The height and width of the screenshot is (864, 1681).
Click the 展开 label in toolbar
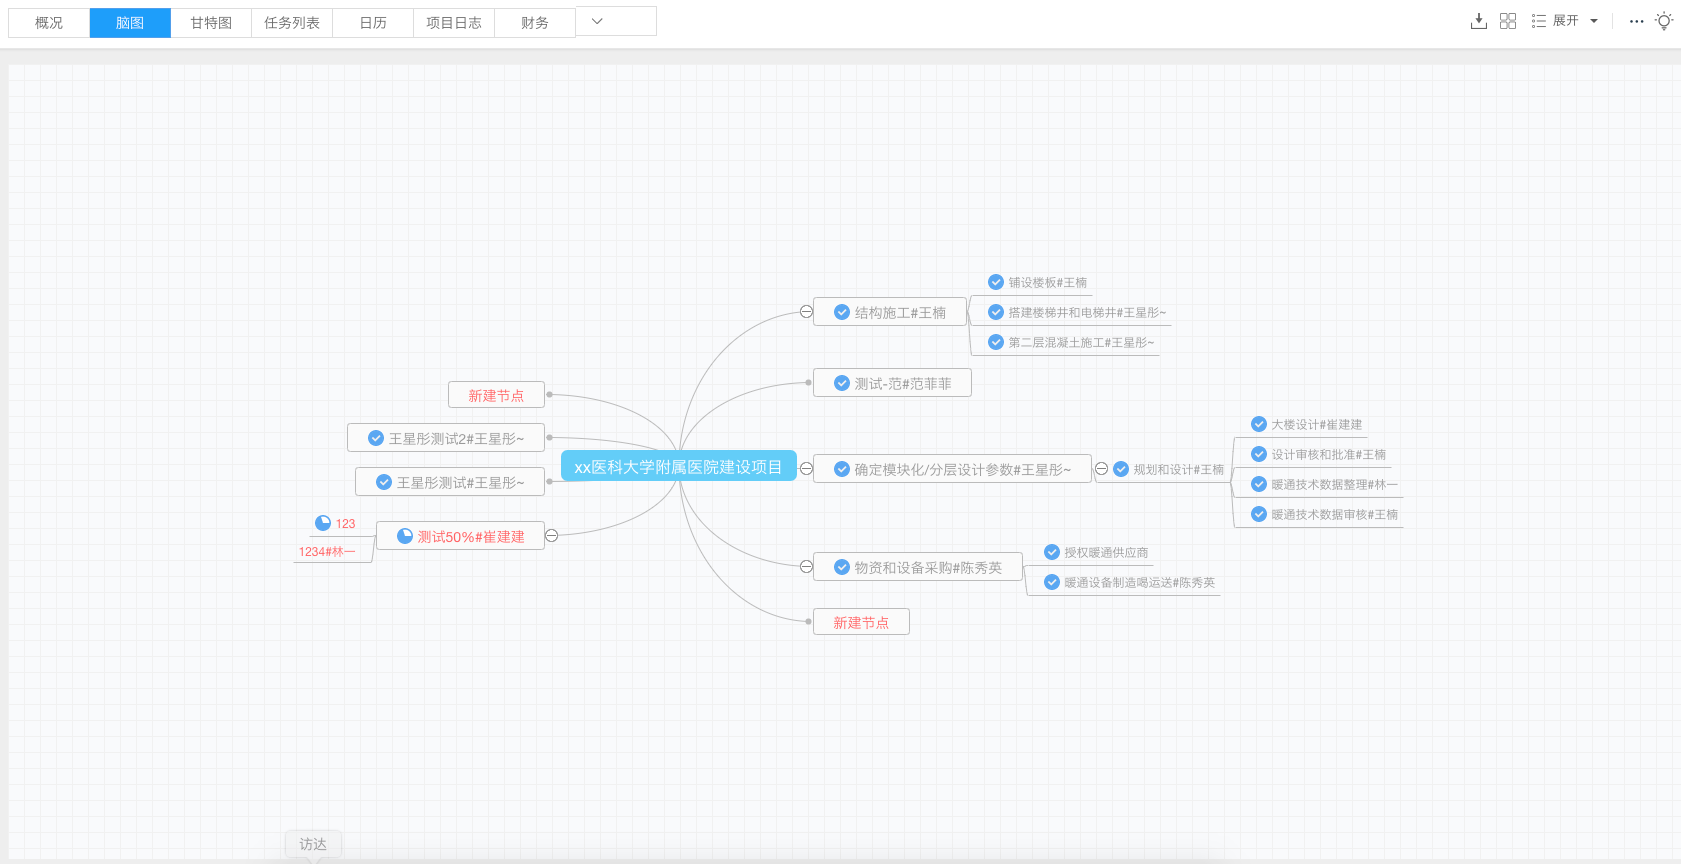coord(1565,21)
